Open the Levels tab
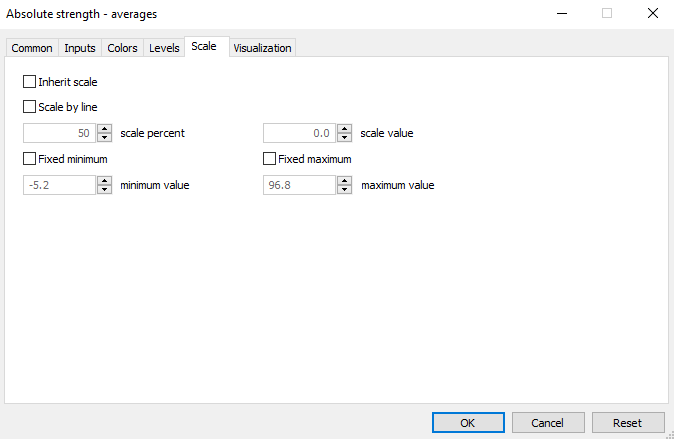674x439 pixels. pos(164,48)
